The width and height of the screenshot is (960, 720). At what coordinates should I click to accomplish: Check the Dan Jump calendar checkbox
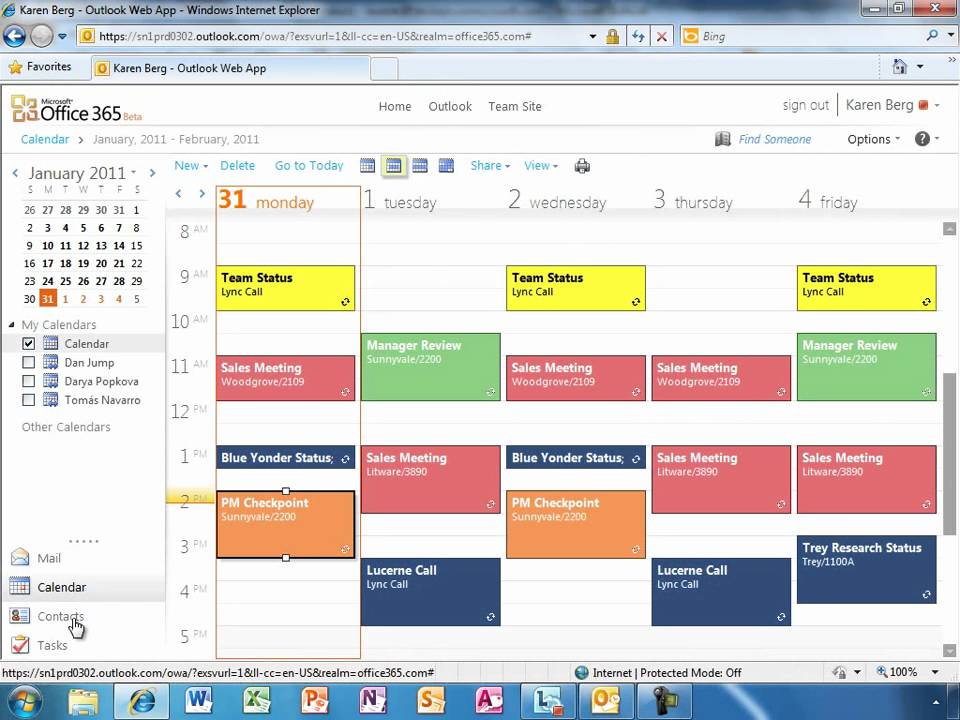(28, 362)
